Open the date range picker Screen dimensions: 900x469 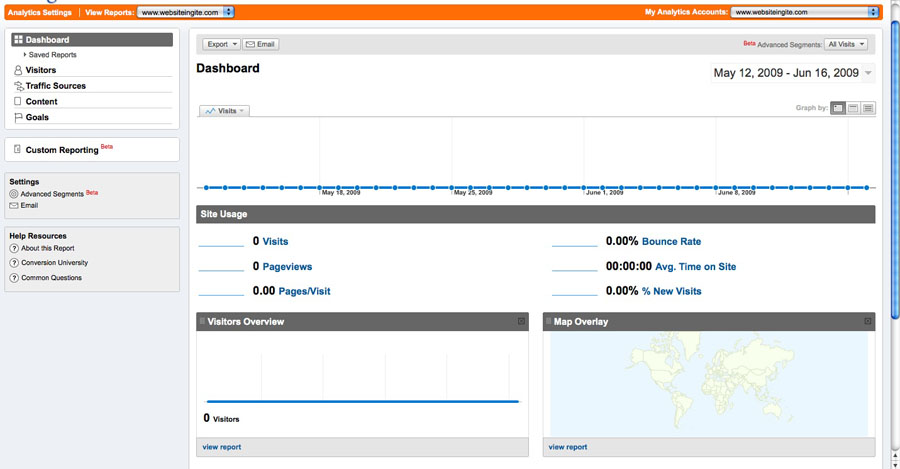click(x=792, y=73)
